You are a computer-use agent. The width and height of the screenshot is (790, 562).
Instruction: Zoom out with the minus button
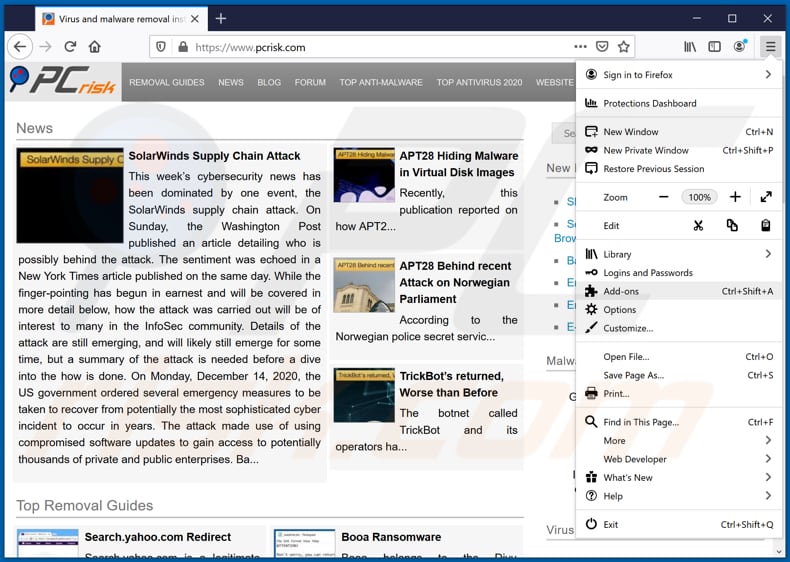tap(664, 197)
